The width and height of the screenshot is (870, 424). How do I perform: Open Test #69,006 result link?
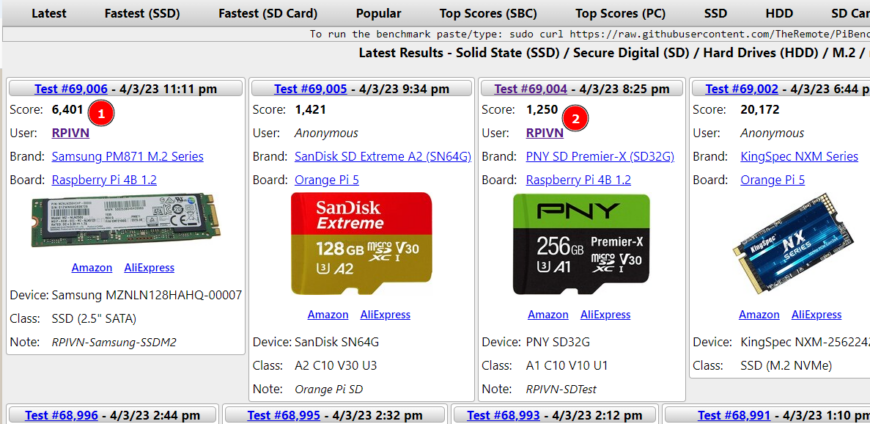pyautogui.click(x=72, y=89)
